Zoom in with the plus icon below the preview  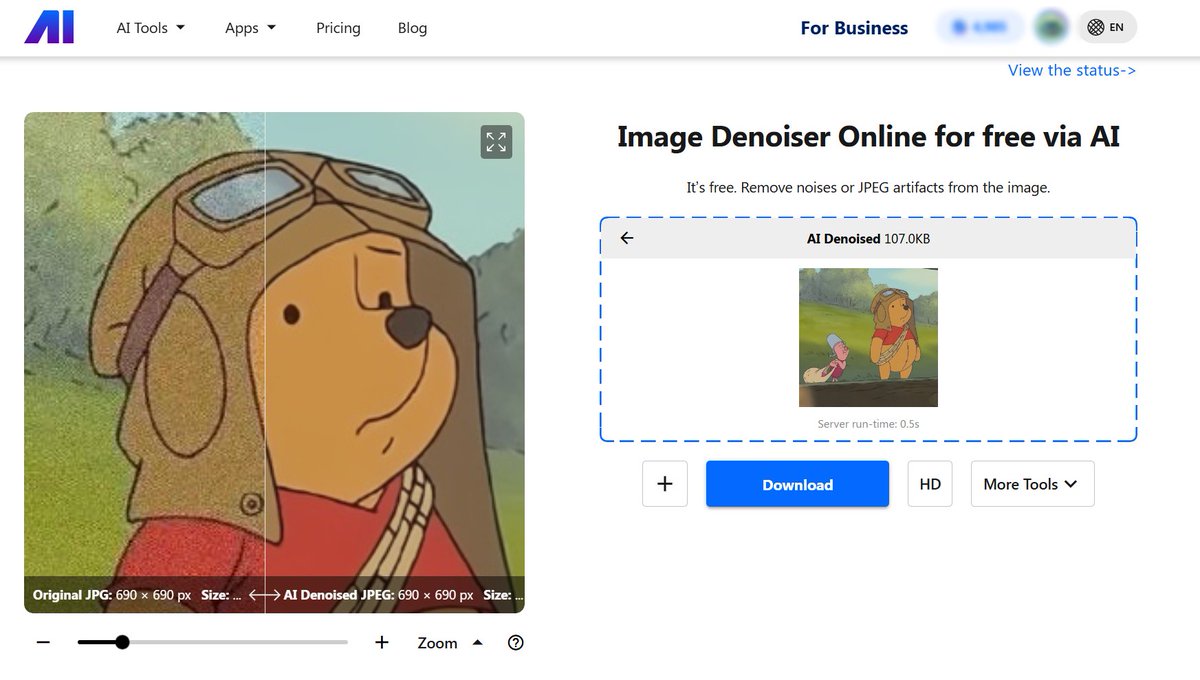pos(381,642)
